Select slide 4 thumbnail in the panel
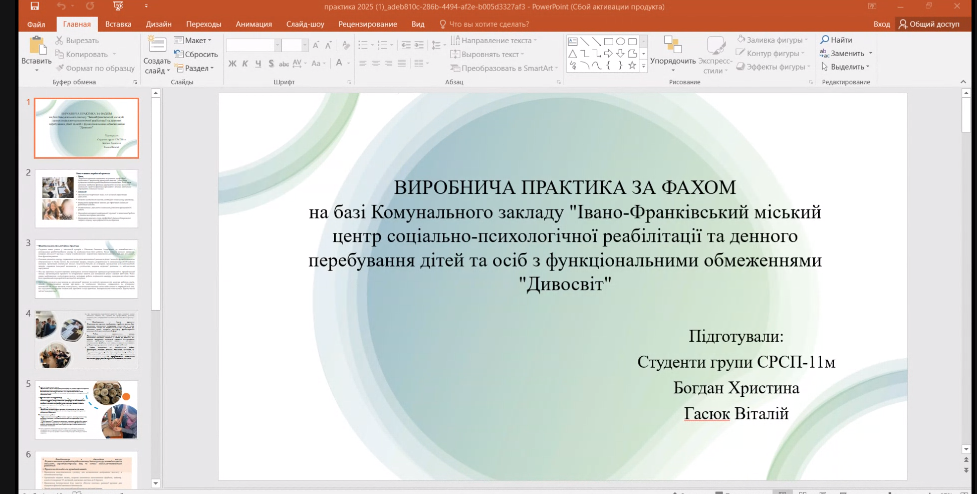Viewport: 977px width, 494px height. coord(86,340)
